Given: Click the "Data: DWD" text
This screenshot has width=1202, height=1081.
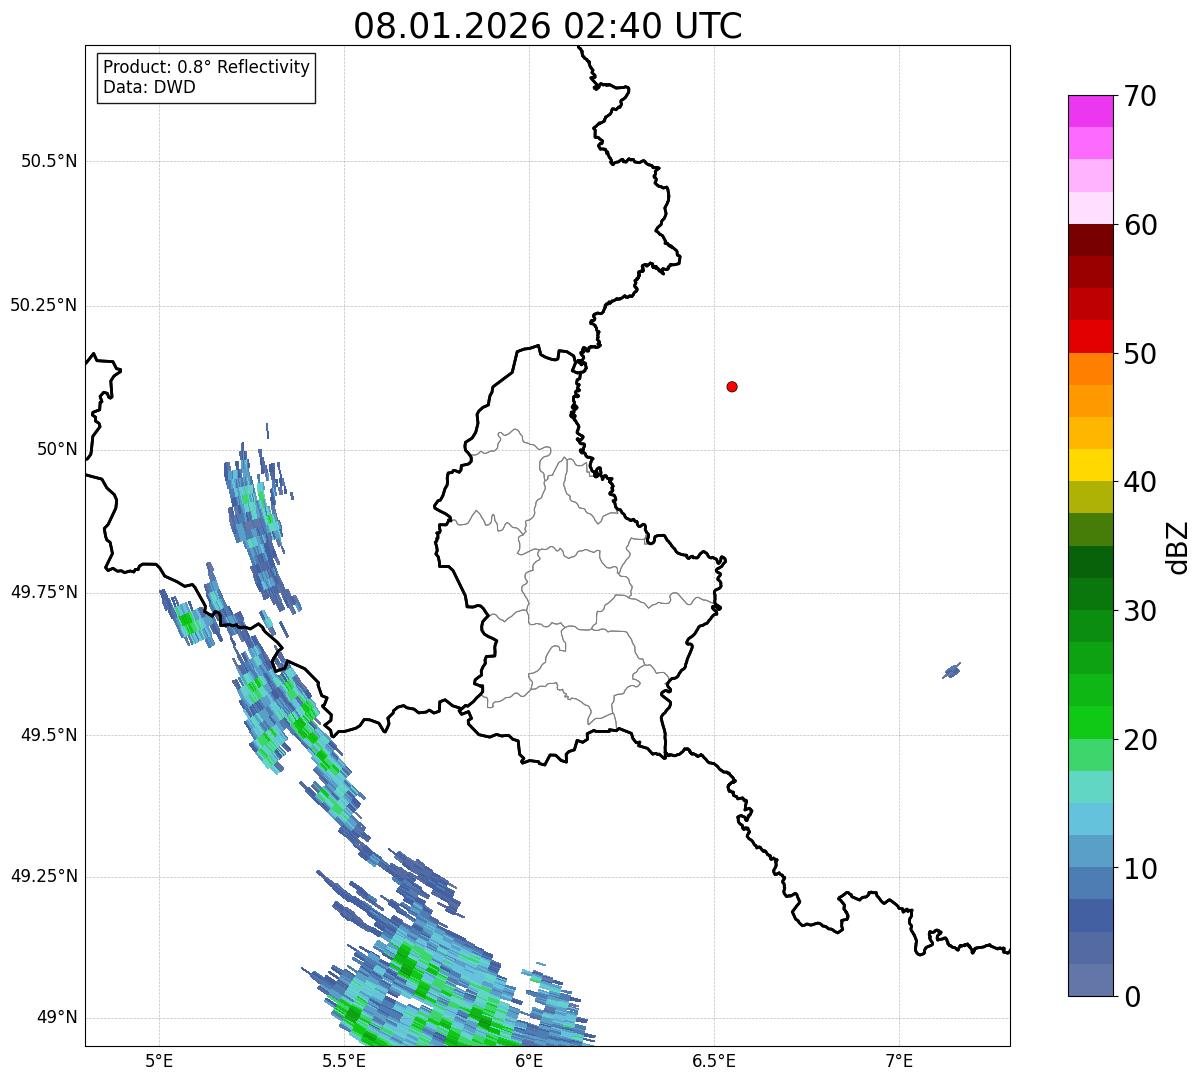Looking at the screenshot, I should [x=149, y=87].
